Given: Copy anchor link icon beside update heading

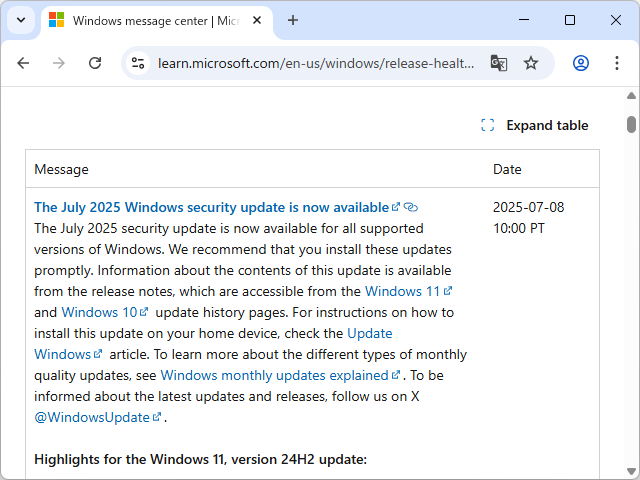Looking at the screenshot, I should coord(411,207).
